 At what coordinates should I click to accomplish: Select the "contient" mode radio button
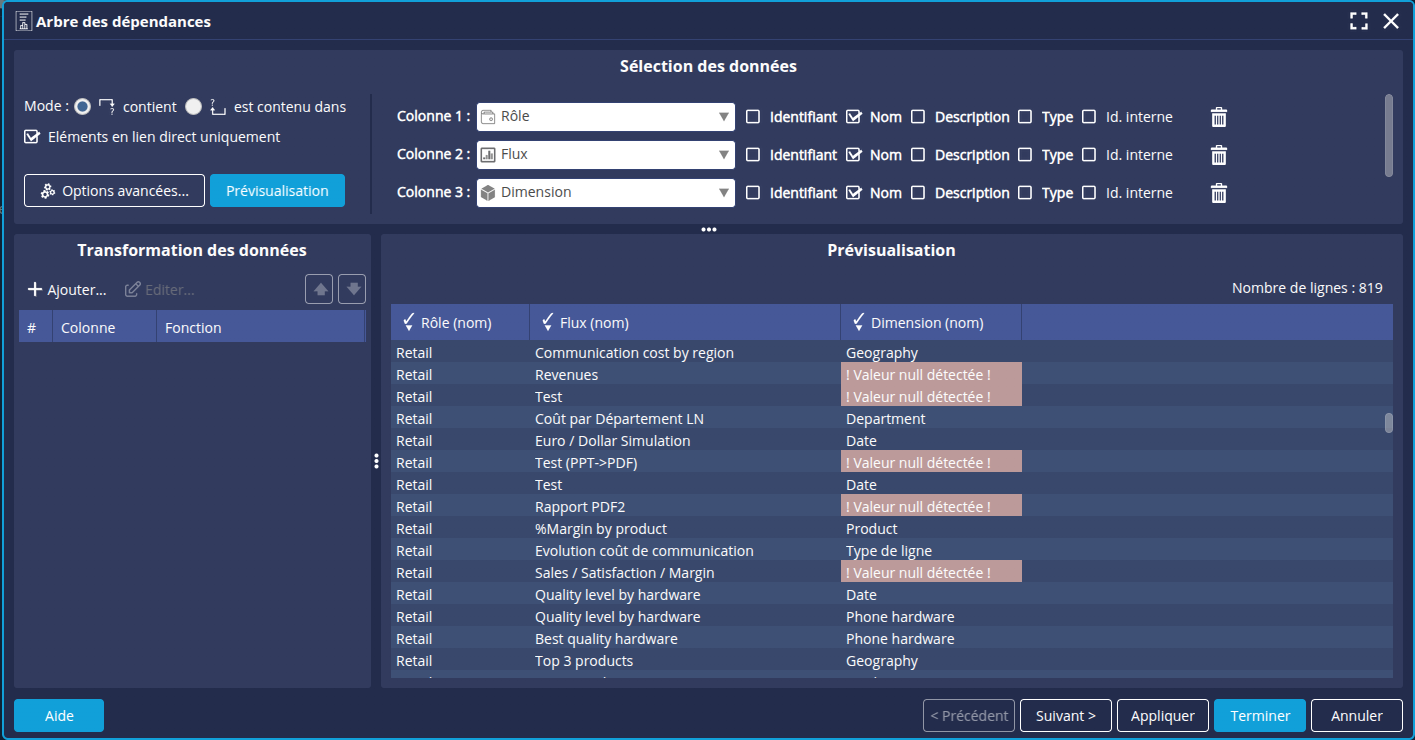82,106
